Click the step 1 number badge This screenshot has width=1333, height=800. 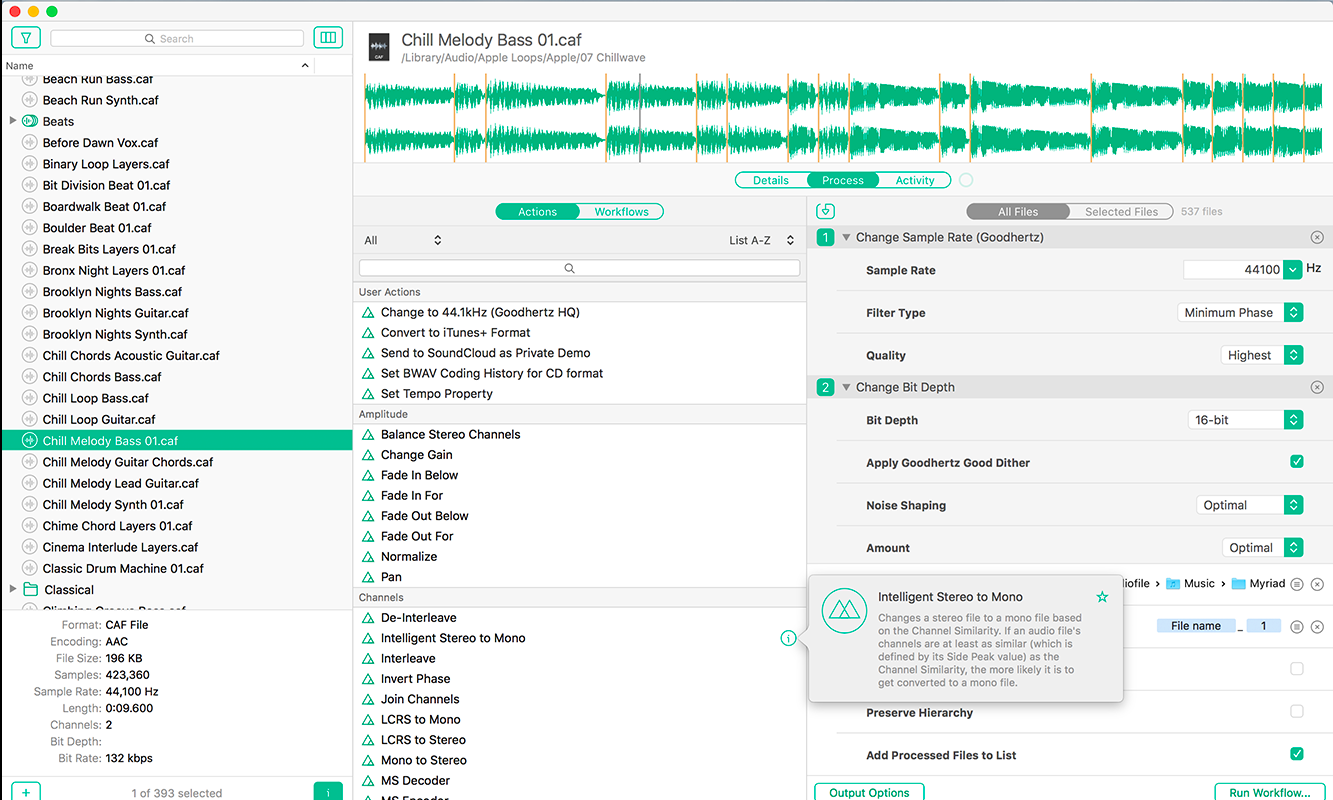[x=825, y=237]
